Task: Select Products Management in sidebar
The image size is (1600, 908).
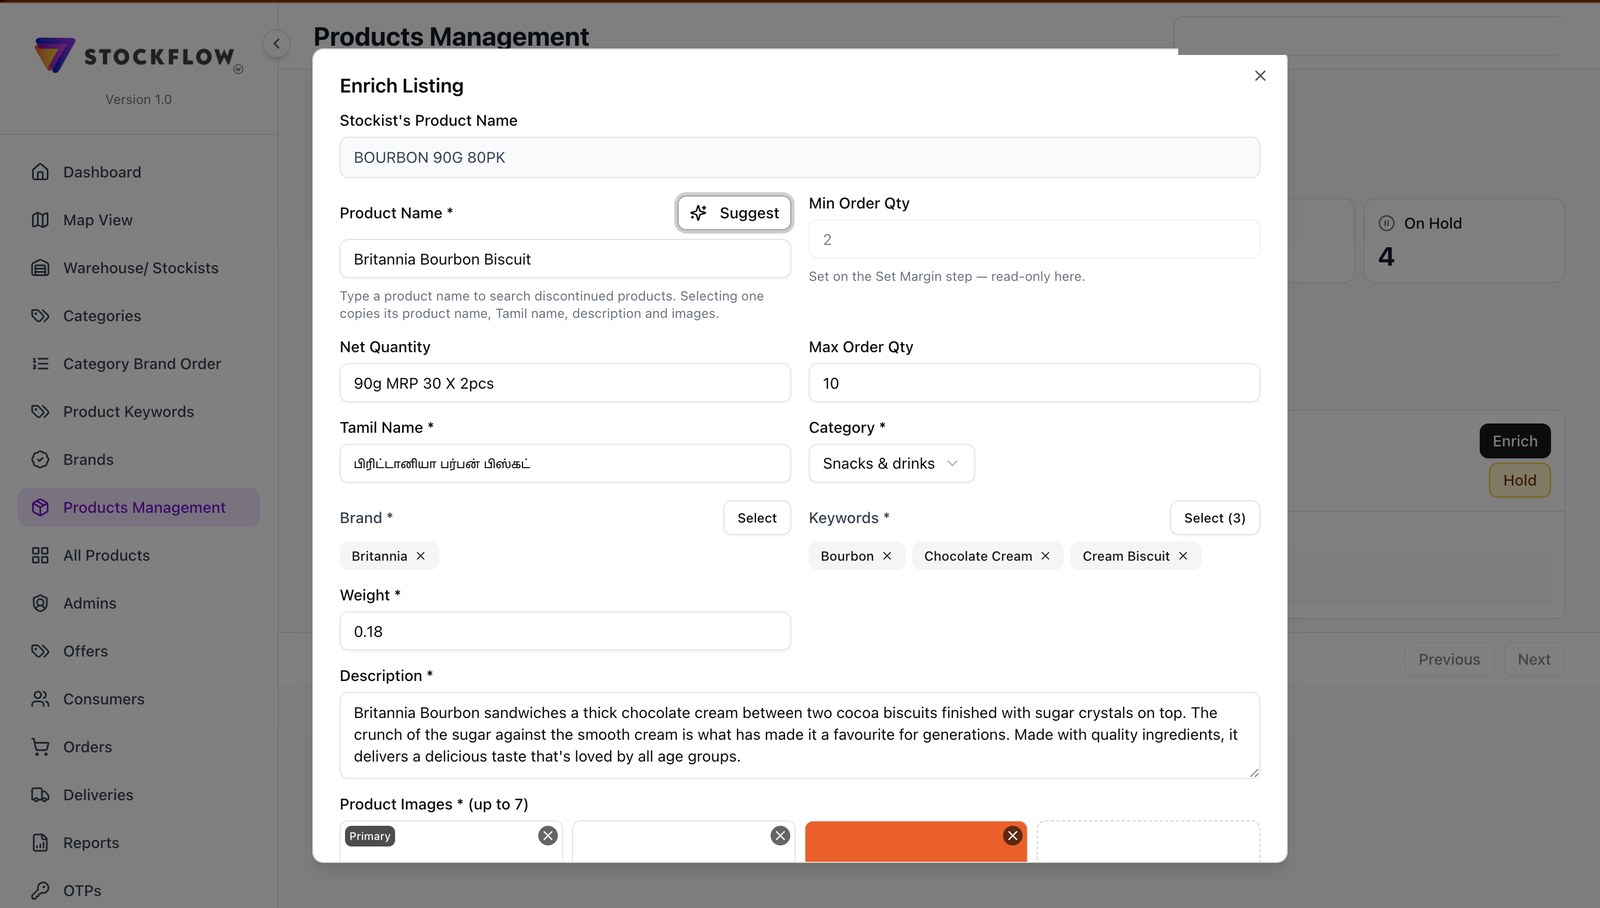Action: coord(139,508)
